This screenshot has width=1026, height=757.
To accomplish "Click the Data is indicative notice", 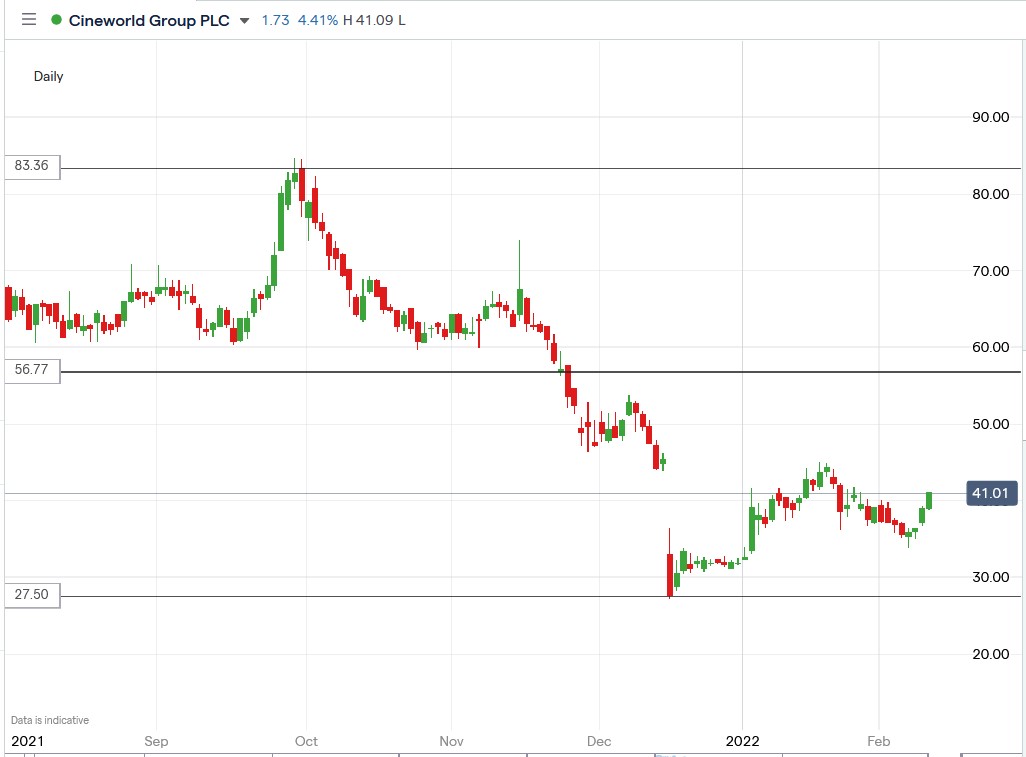I will (x=48, y=719).
